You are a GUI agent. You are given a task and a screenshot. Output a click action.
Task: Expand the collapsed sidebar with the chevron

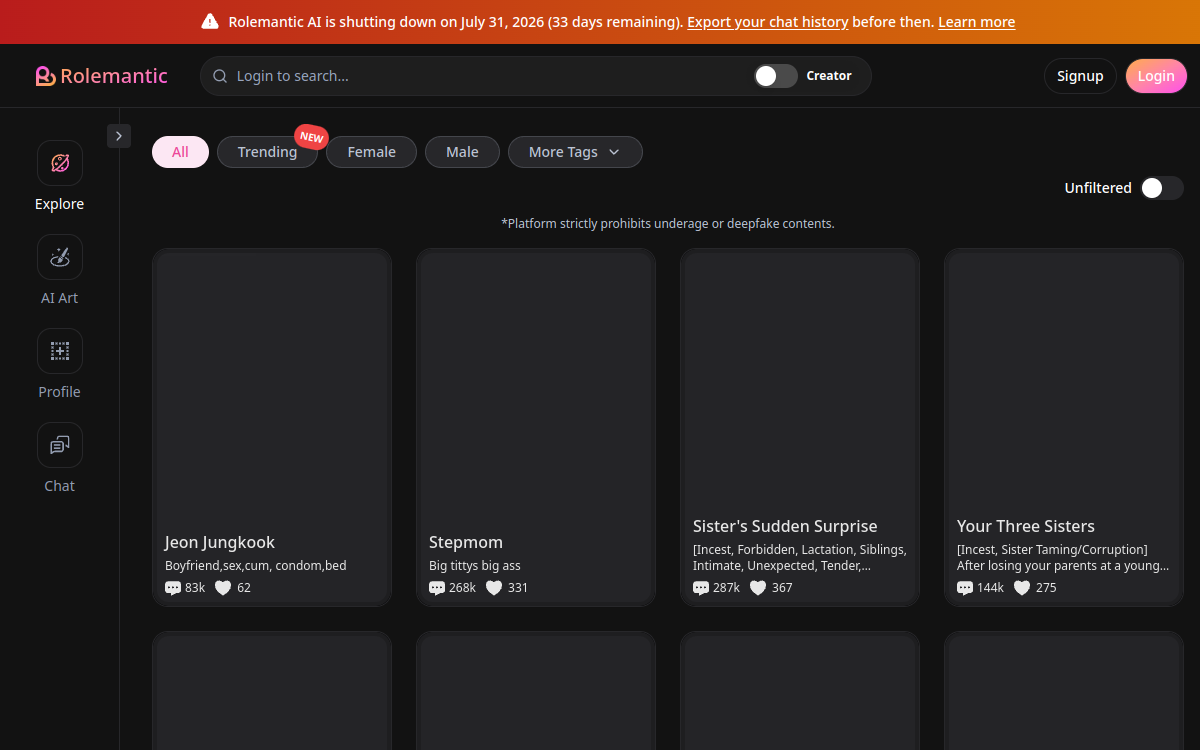tap(119, 136)
